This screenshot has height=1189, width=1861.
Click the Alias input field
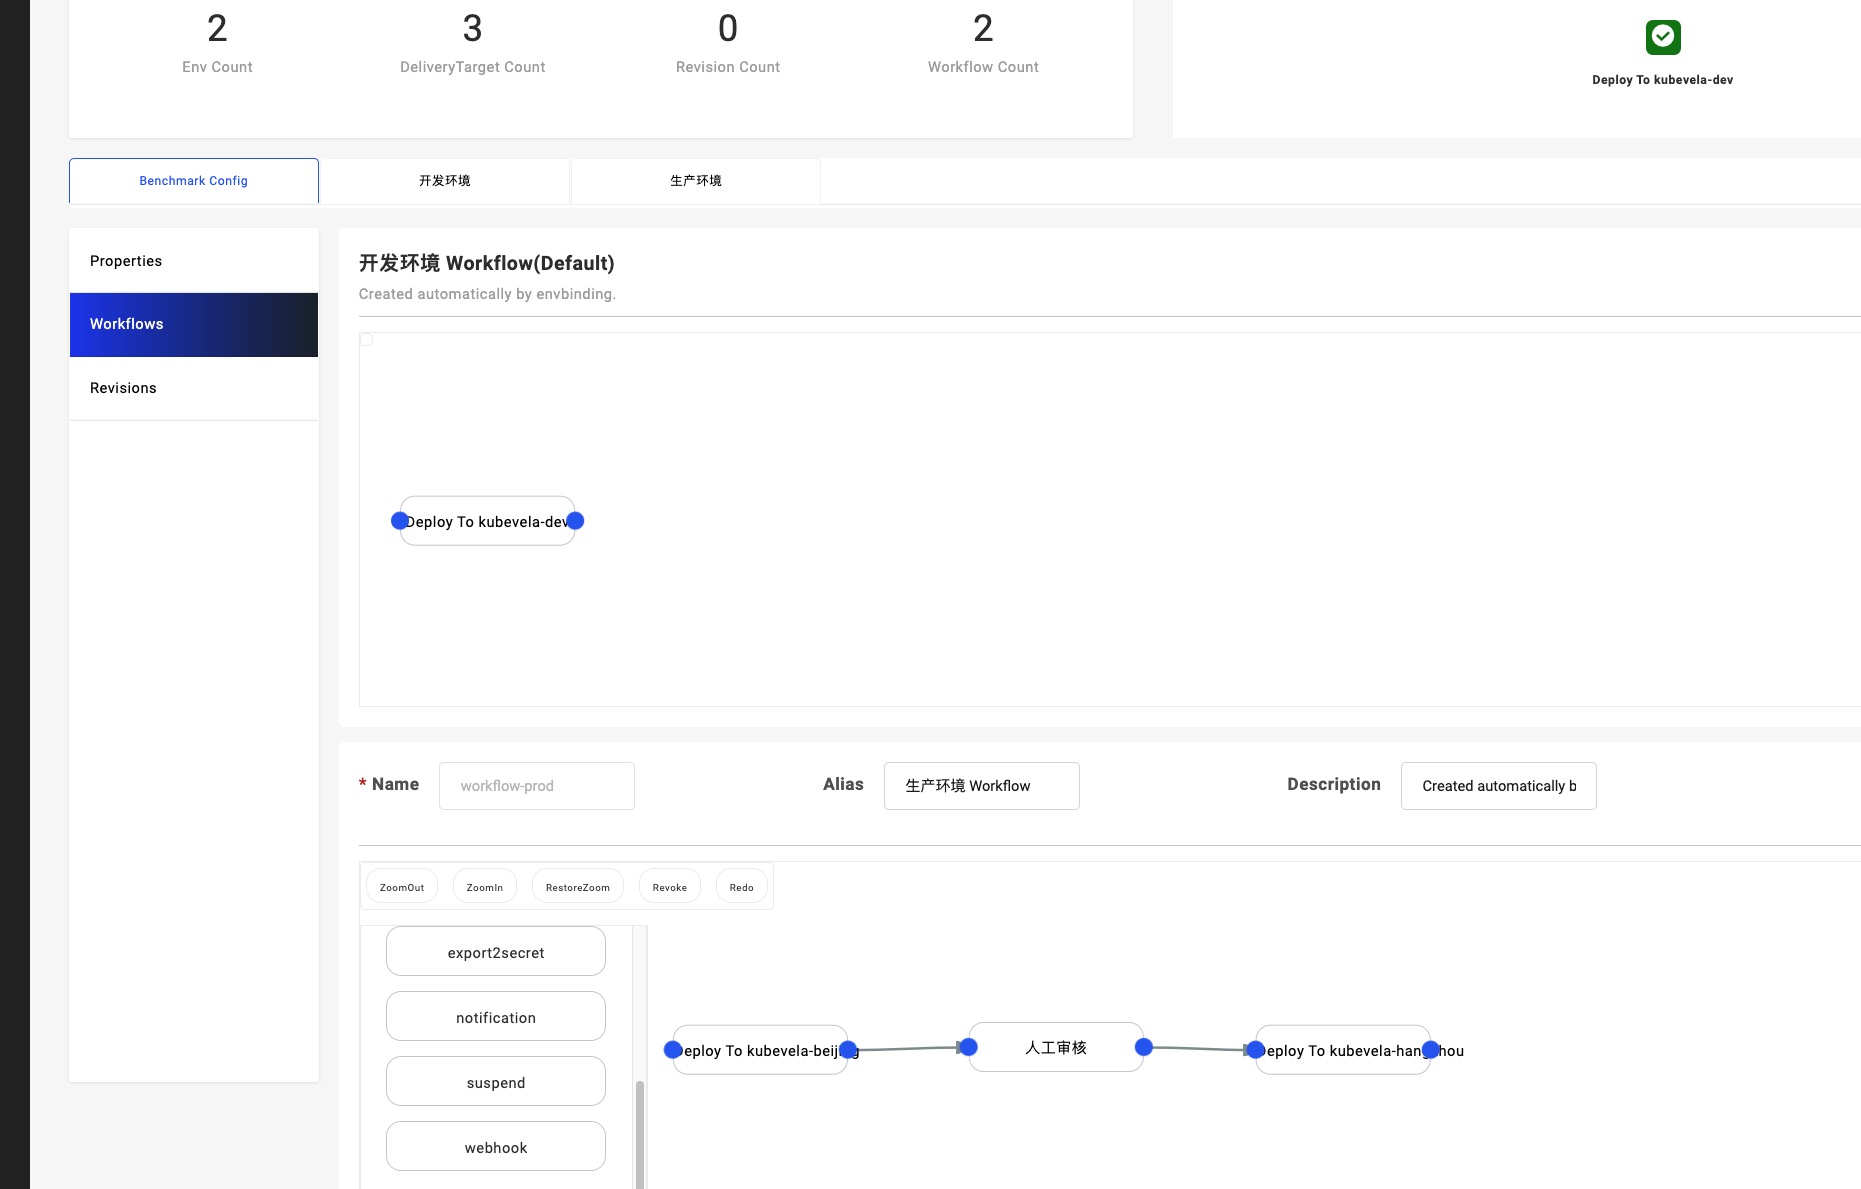point(981,786)
